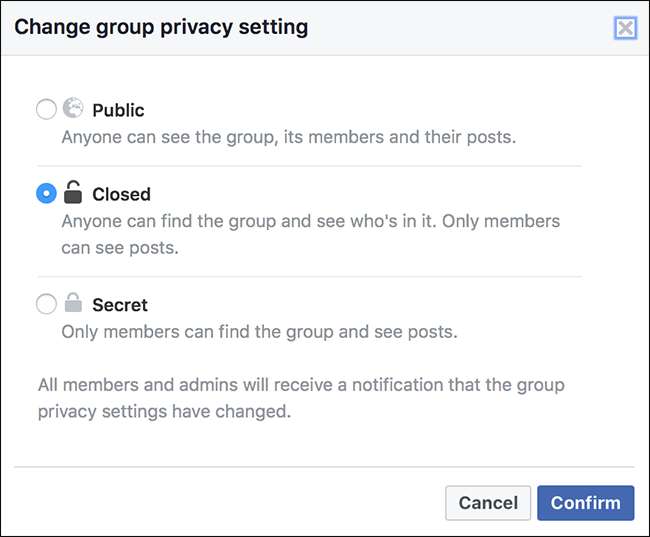Click the bold Public option label
650x537 pixels.
118,110
